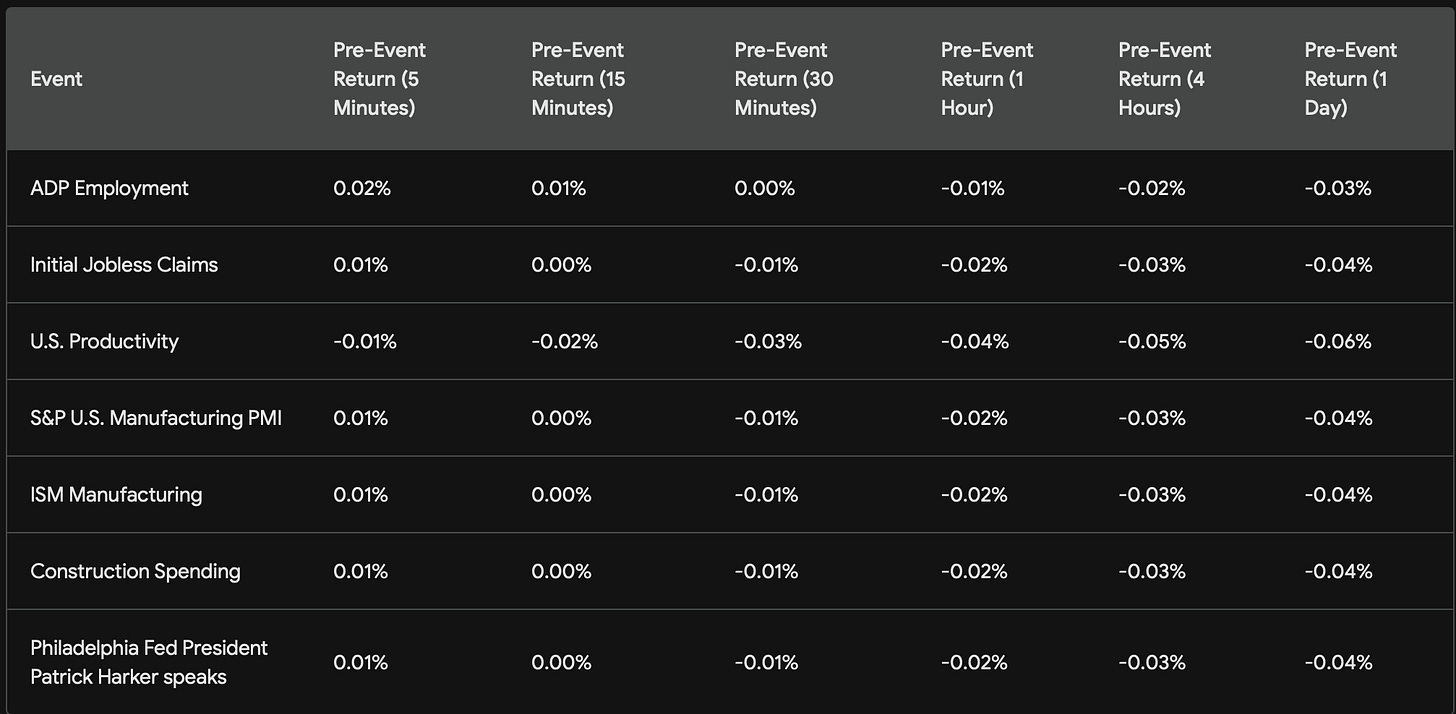Click the U.S. Productivity row label
Screen dimensions: 1456x714
[105, 341]
